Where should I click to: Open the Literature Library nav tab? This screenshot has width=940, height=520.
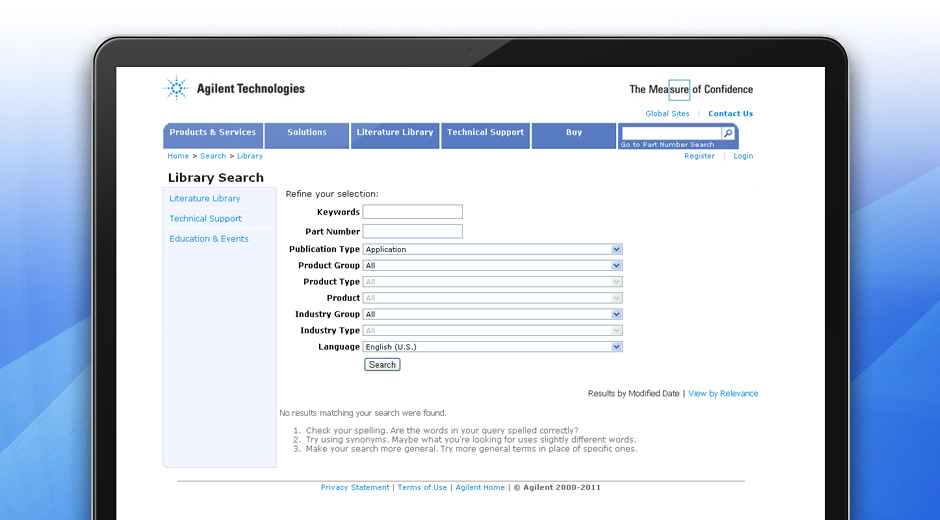(x=394, y=136)
